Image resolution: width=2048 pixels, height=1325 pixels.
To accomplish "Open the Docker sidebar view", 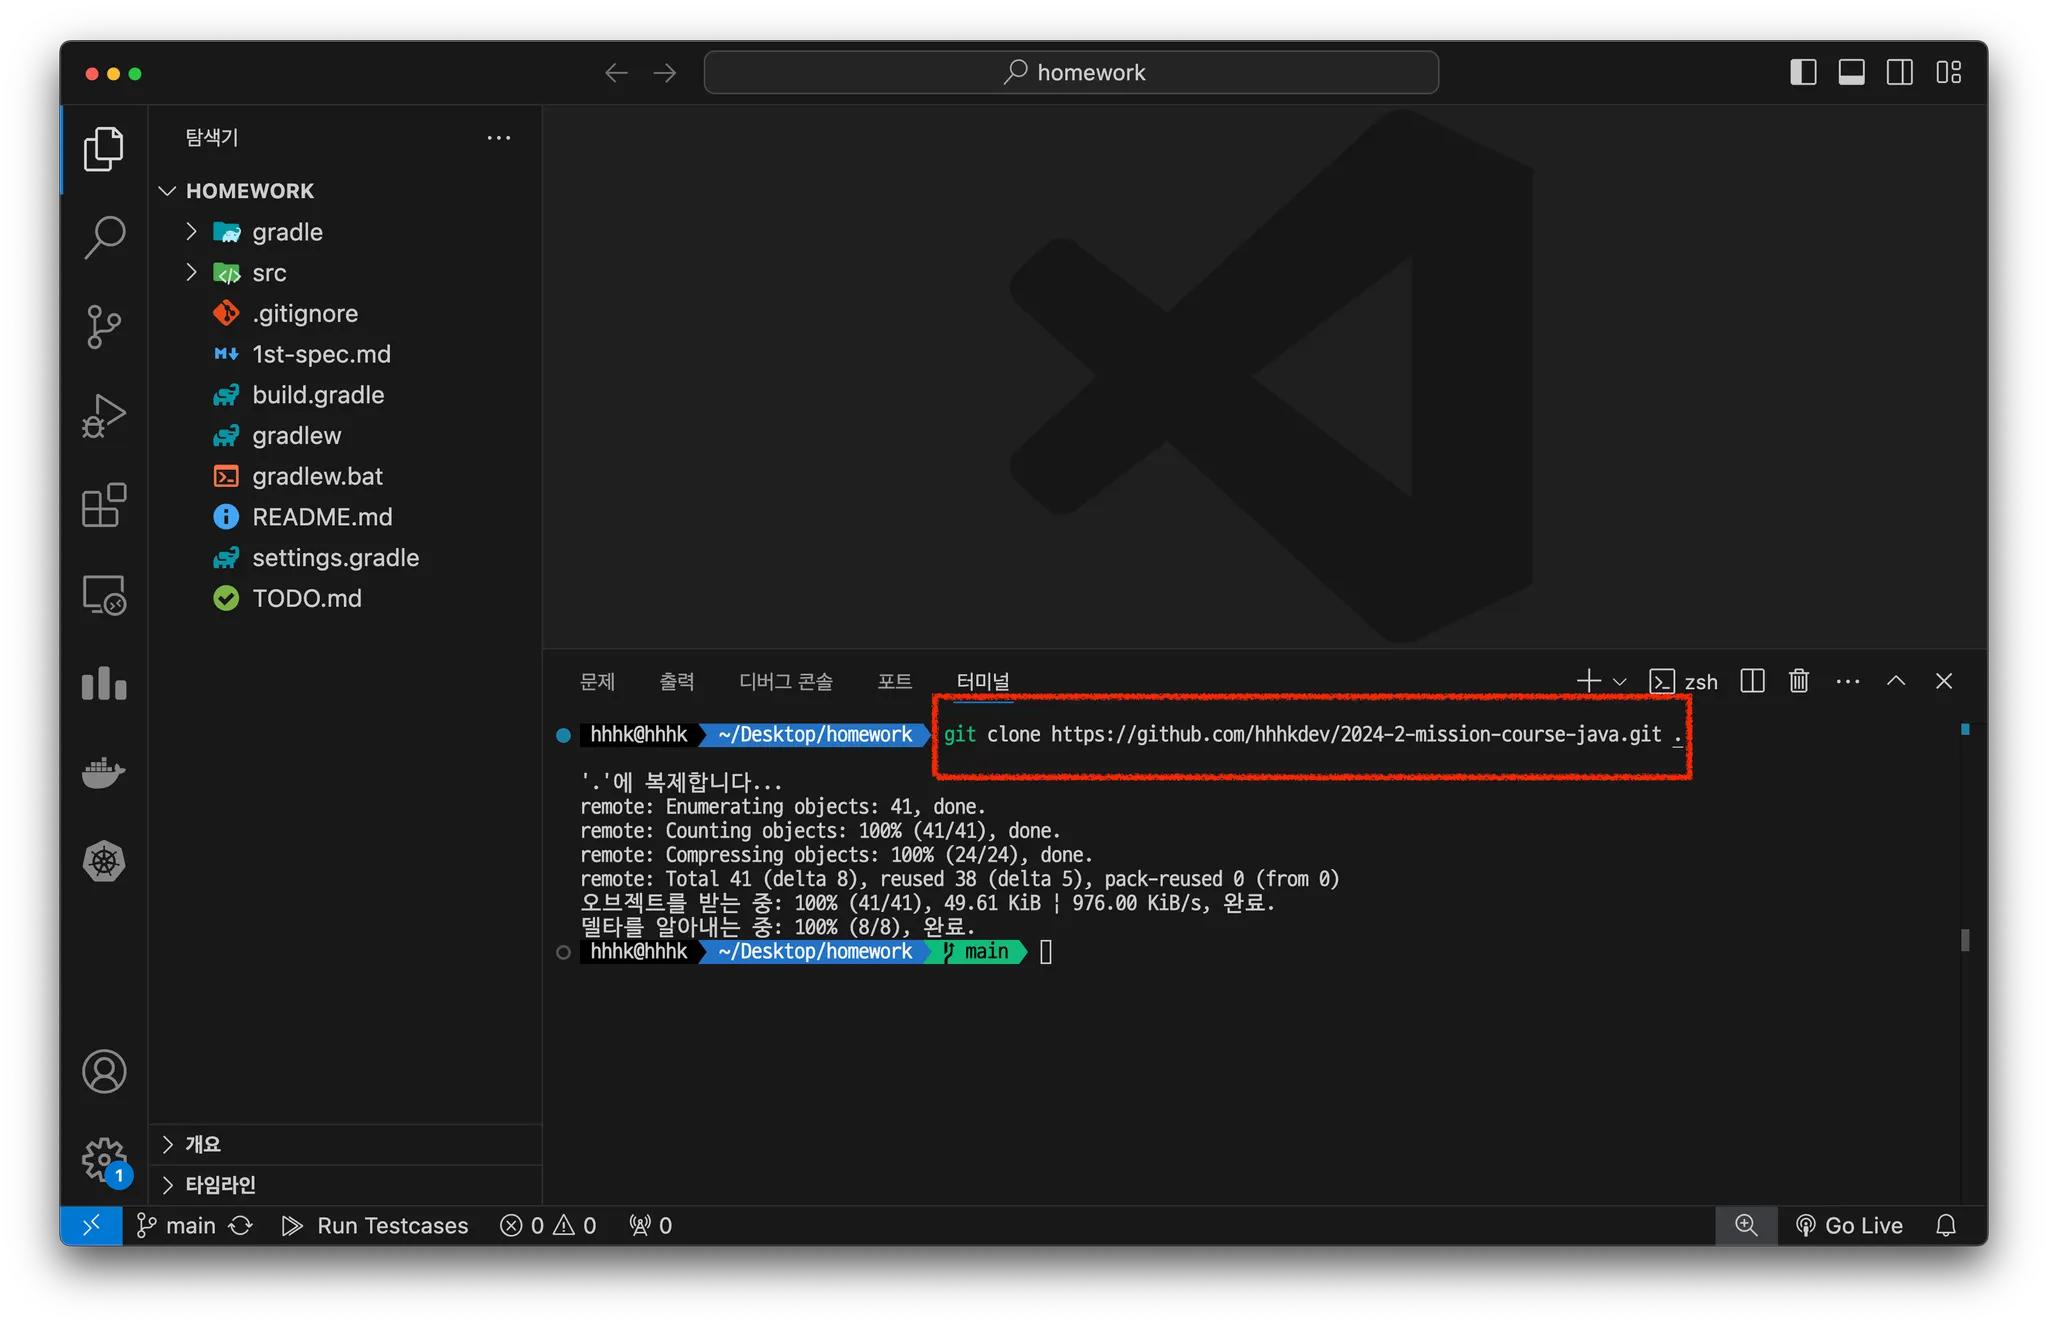I will coord(104,773).
